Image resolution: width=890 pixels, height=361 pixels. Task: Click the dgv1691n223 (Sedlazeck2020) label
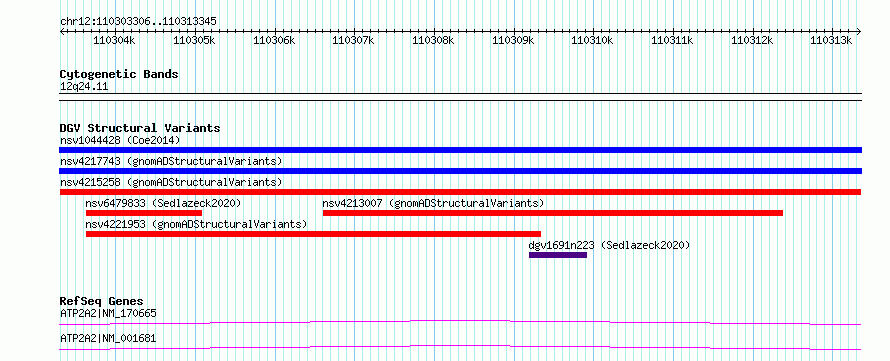(610, 245)
